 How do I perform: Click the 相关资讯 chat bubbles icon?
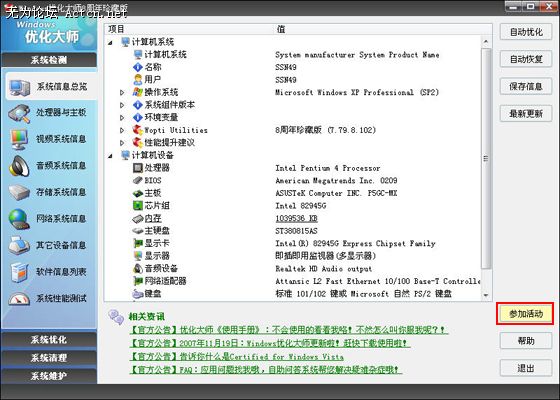[116, 317]
